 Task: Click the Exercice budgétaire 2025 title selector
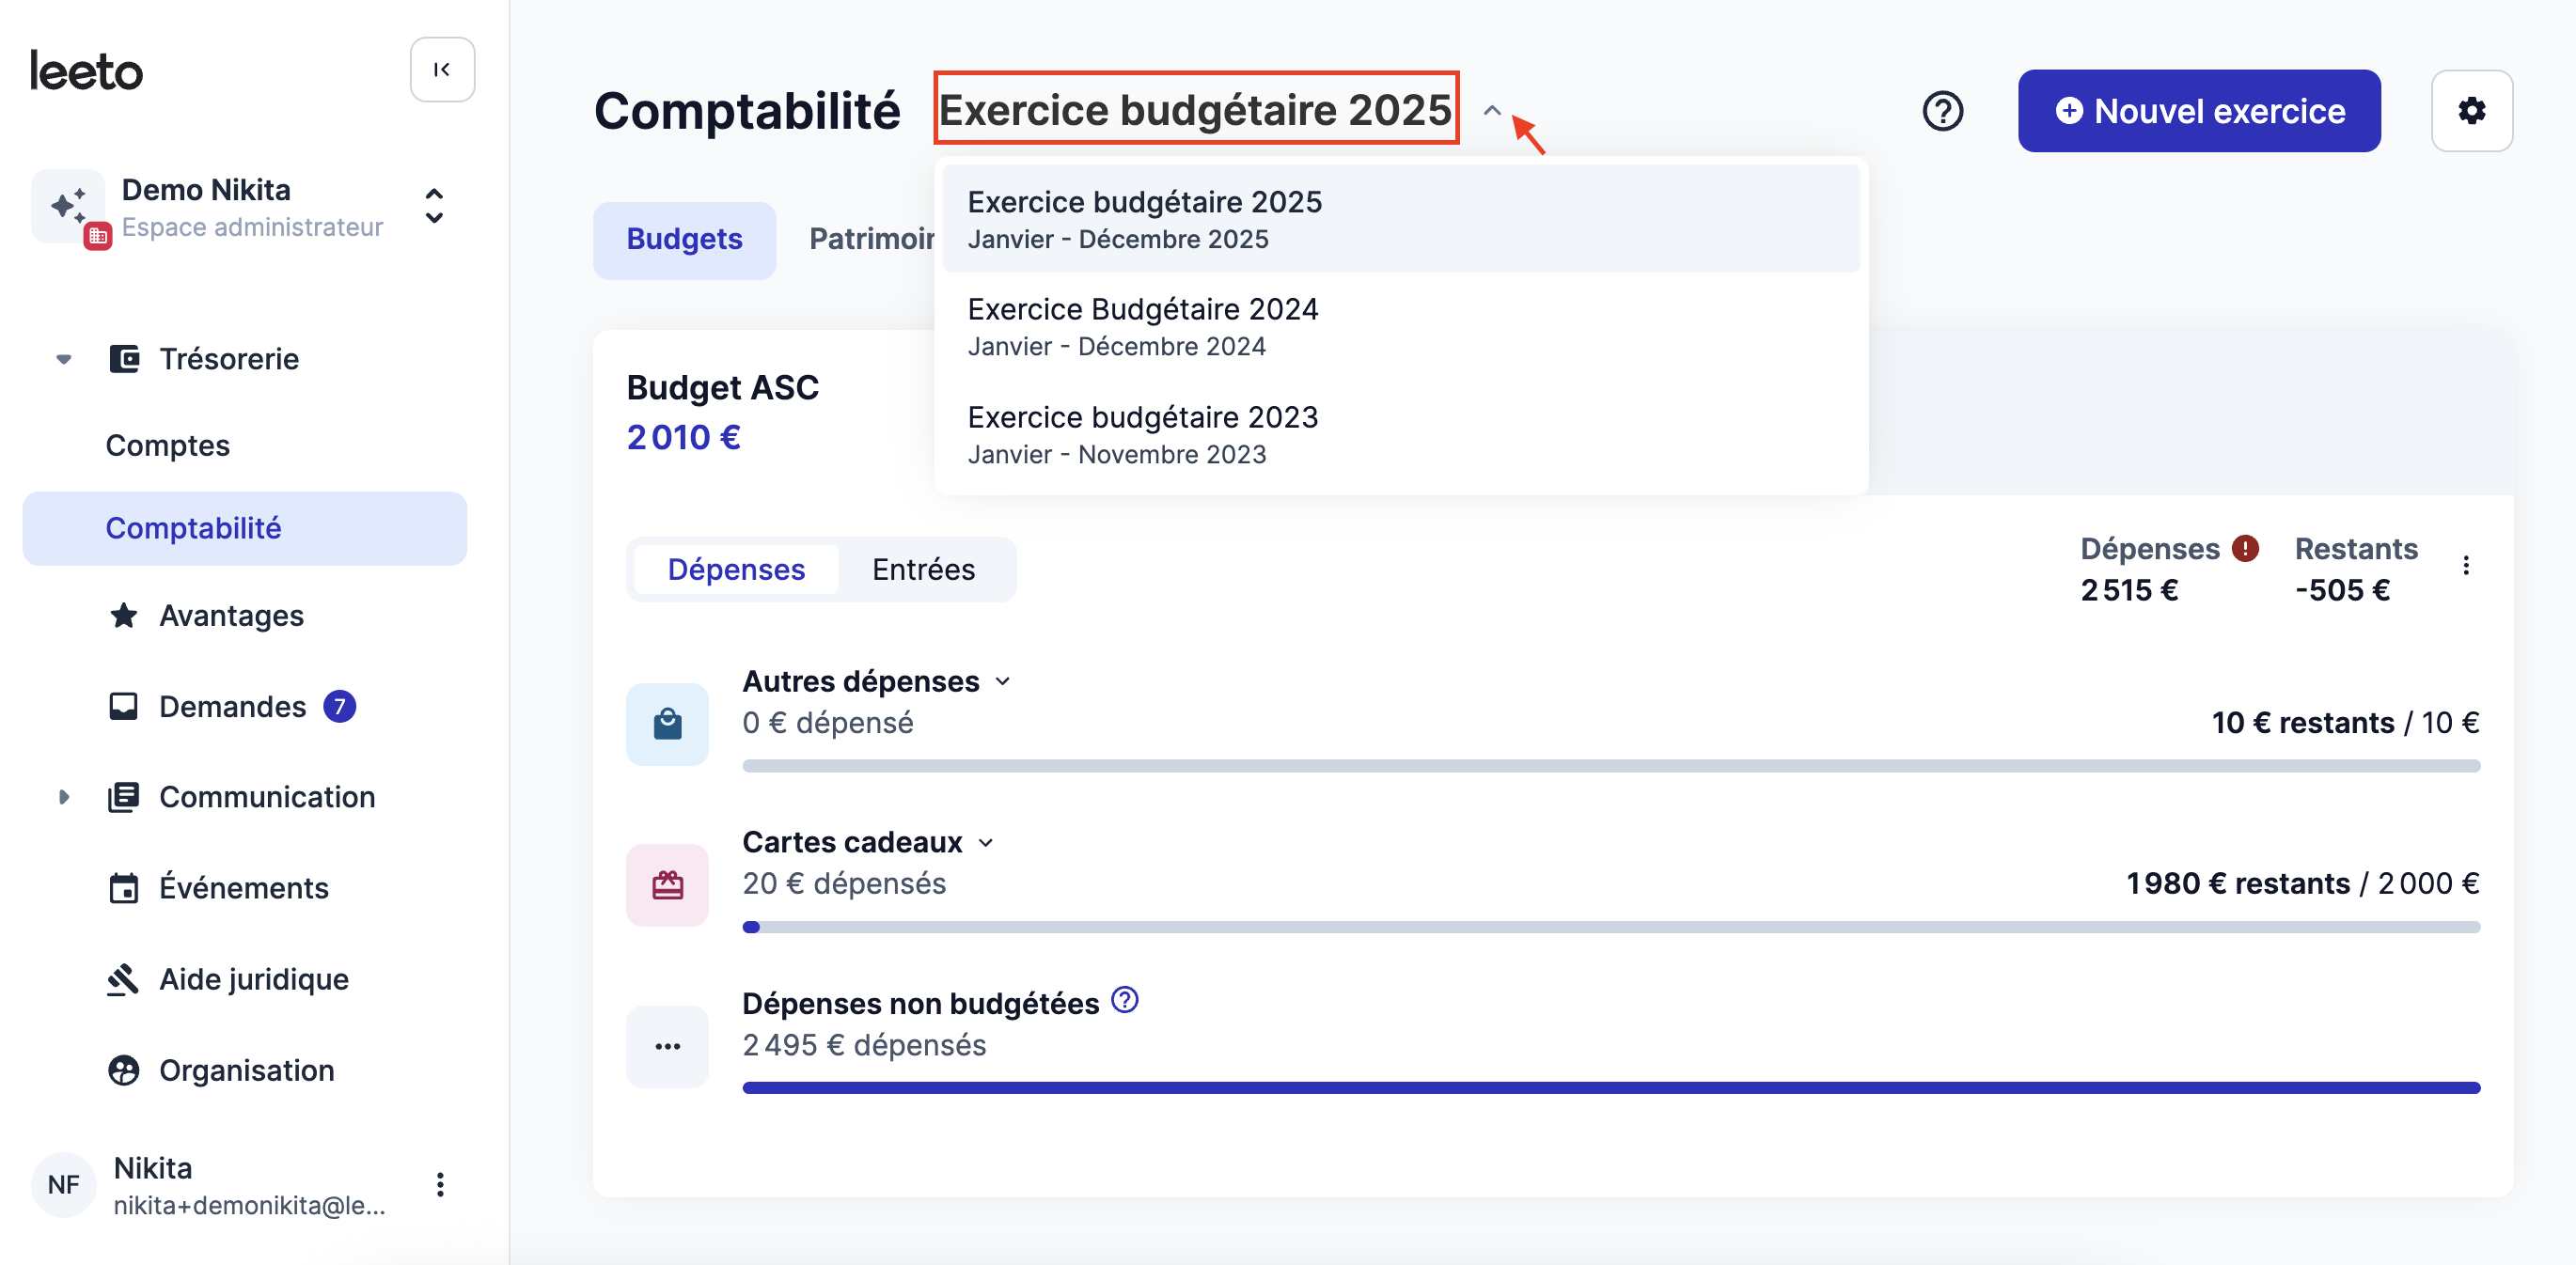(x=1196, y=109)
